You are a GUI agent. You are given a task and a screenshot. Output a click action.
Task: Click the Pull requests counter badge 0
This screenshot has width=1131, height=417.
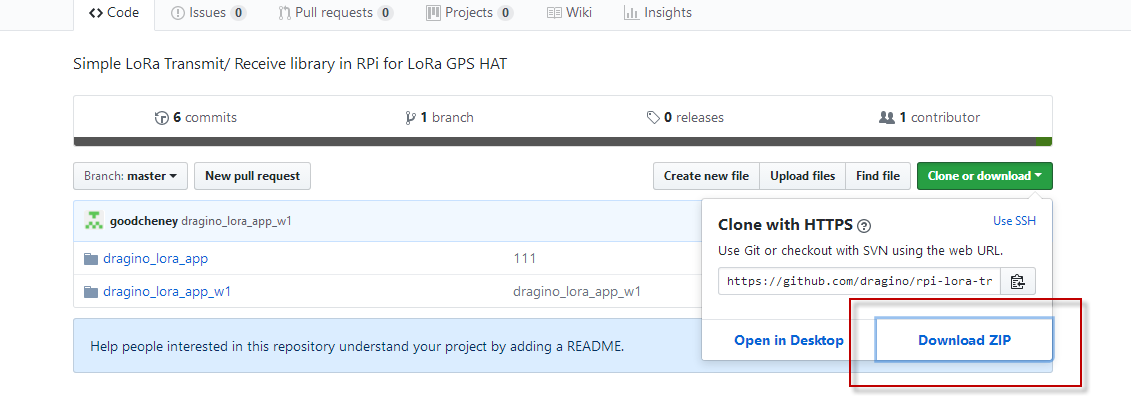(x=385, y=13)
